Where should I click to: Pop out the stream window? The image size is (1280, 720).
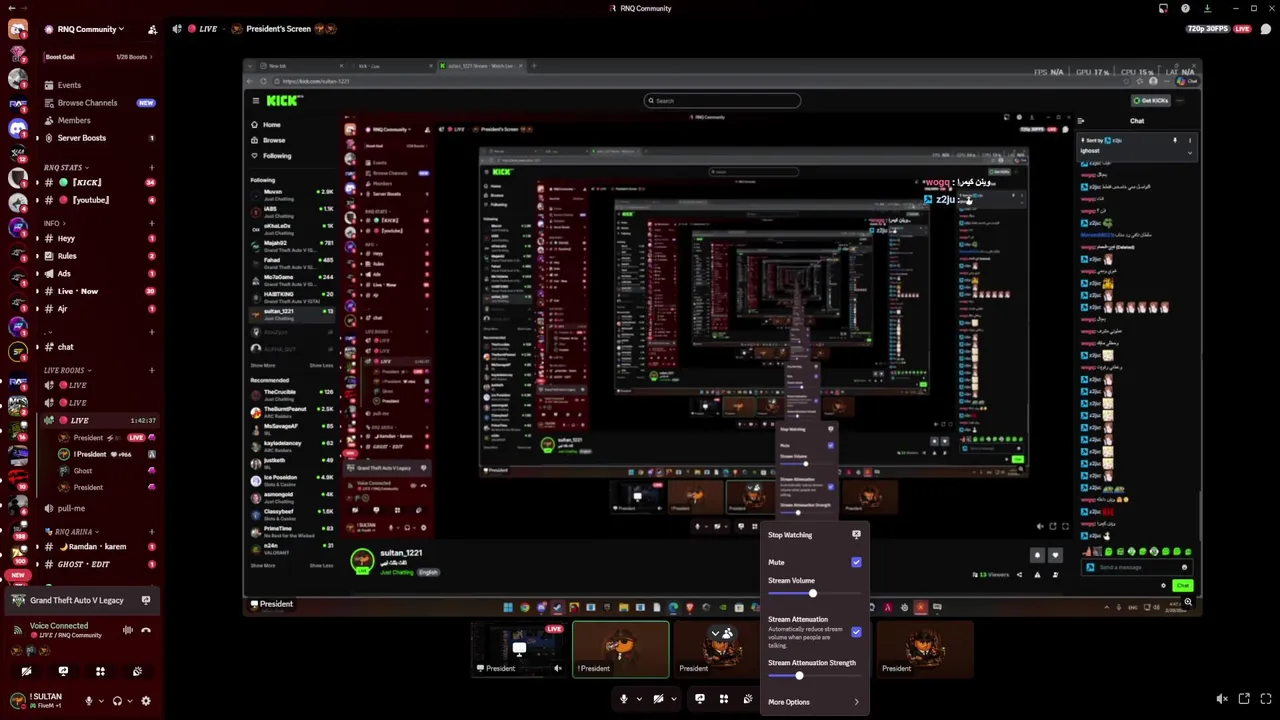pos(1244,699)
